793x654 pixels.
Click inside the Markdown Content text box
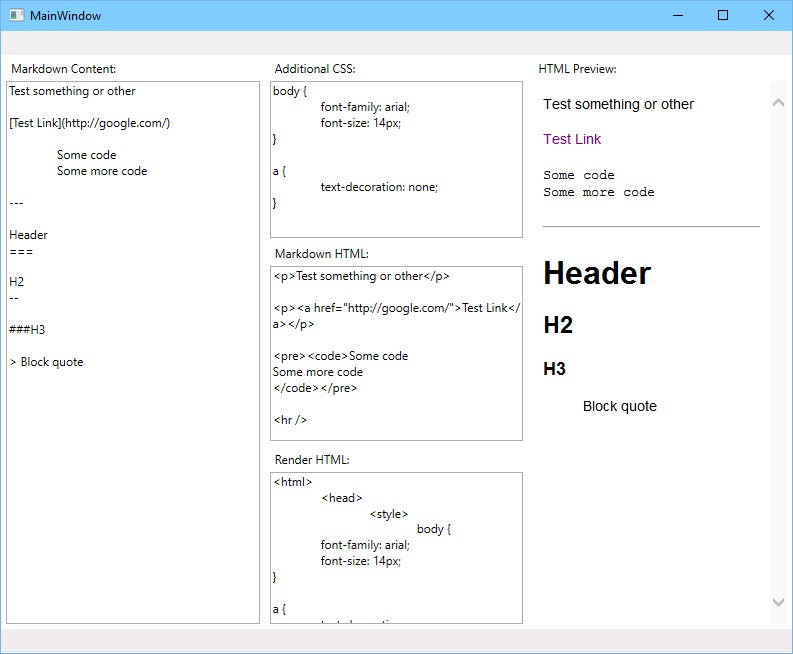point(133,353)
